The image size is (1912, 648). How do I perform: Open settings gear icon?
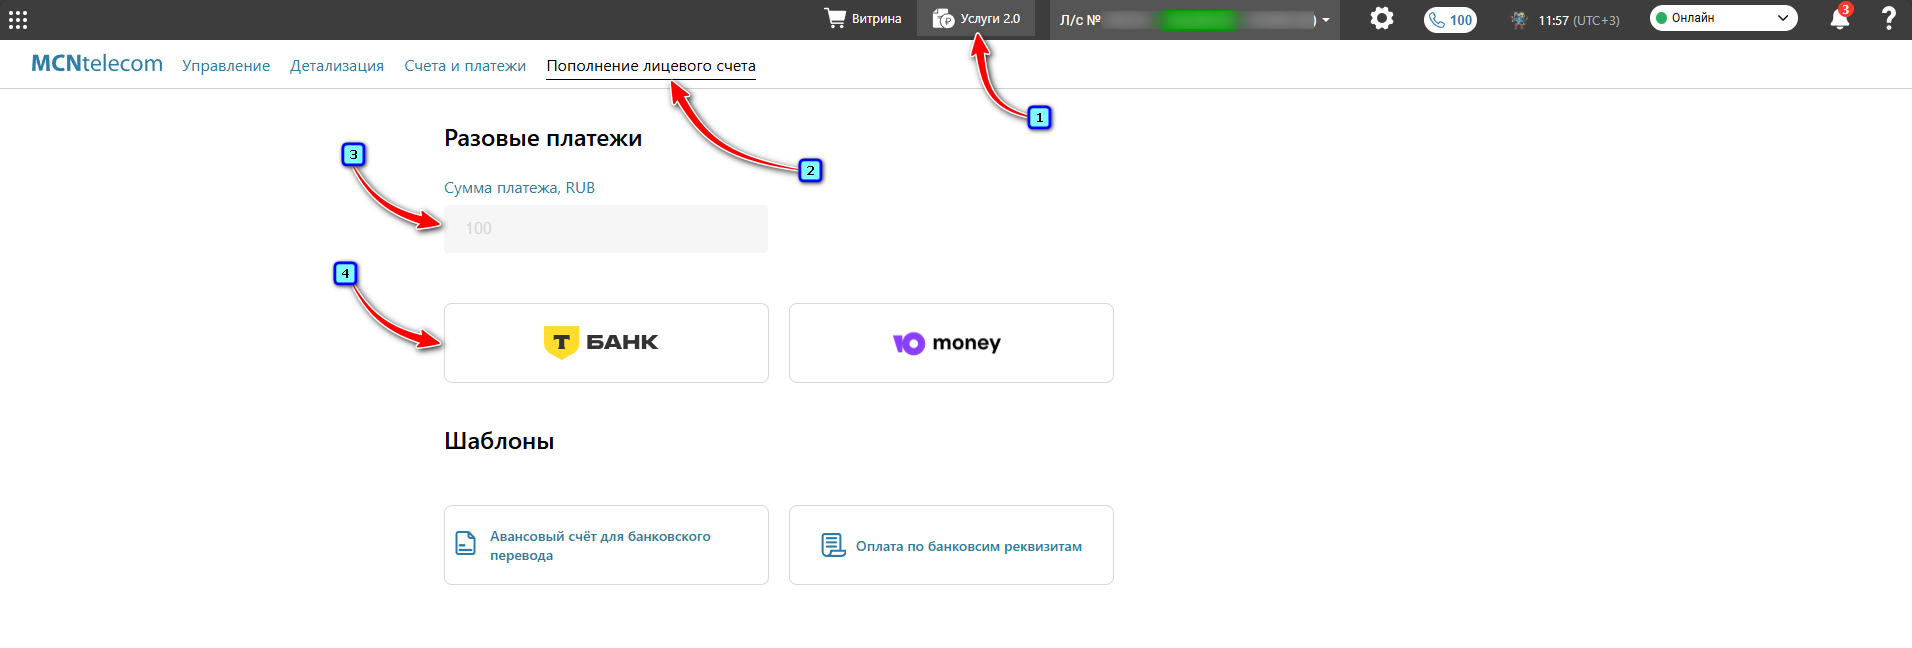(1381, 19)
